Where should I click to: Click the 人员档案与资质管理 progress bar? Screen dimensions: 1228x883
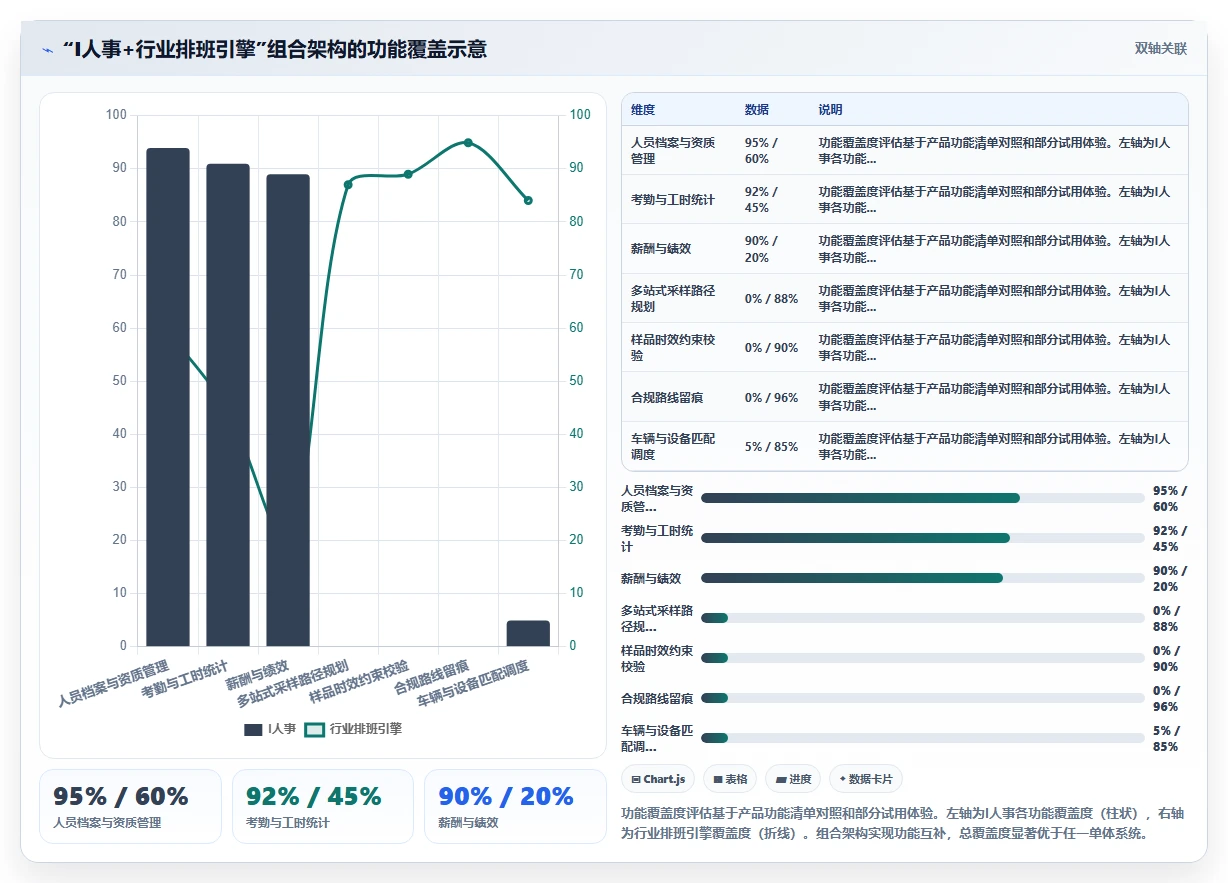tap(922, 498)
